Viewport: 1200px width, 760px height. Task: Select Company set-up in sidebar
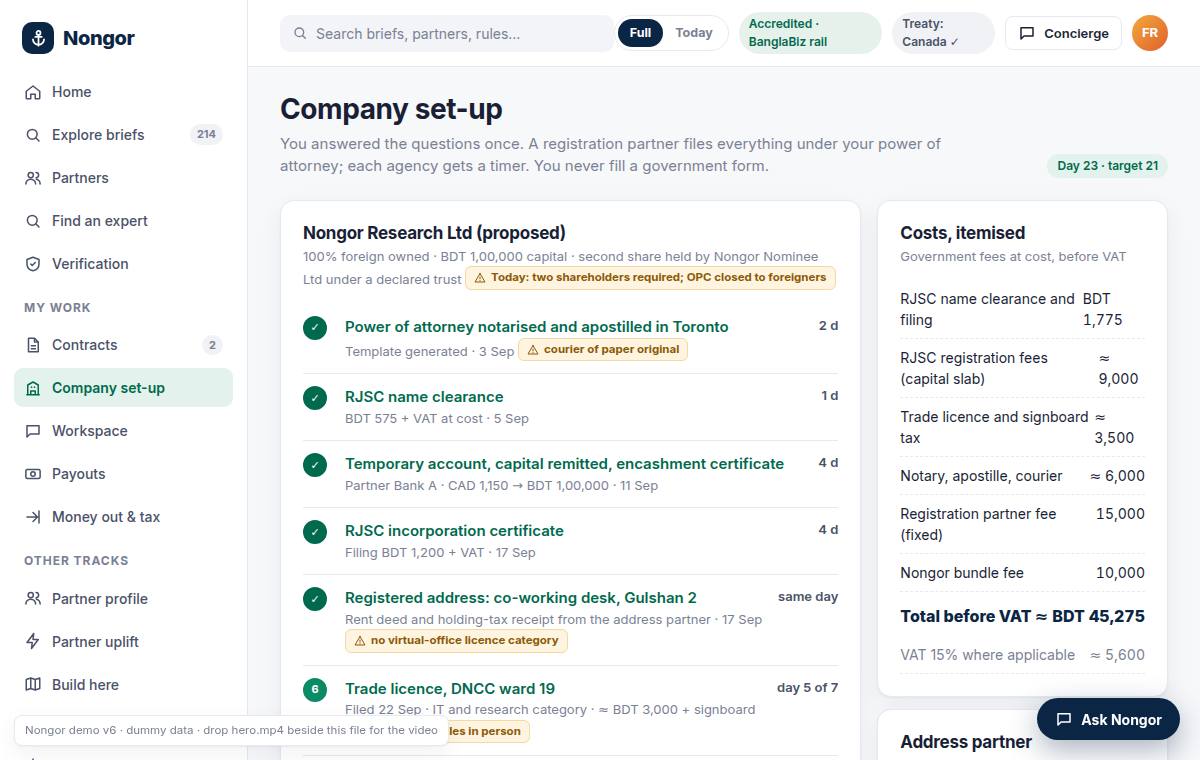coord(123,388)
